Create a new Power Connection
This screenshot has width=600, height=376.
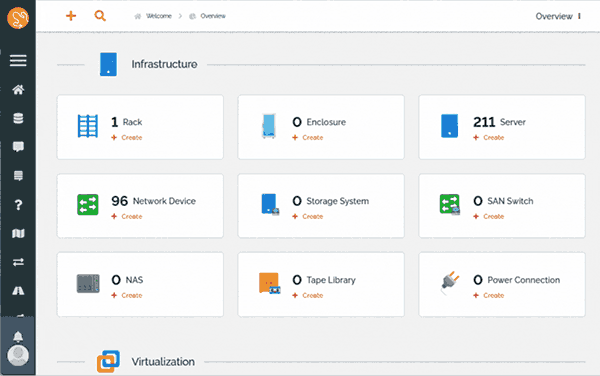(489, 295)
